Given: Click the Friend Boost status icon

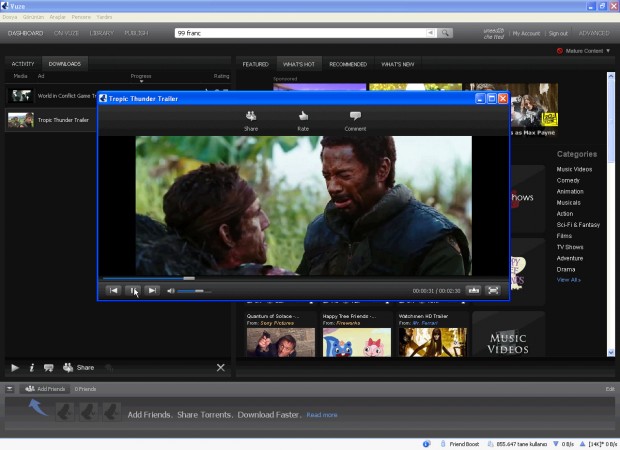Looking at the screenshot, I should (x=443, y=444).
